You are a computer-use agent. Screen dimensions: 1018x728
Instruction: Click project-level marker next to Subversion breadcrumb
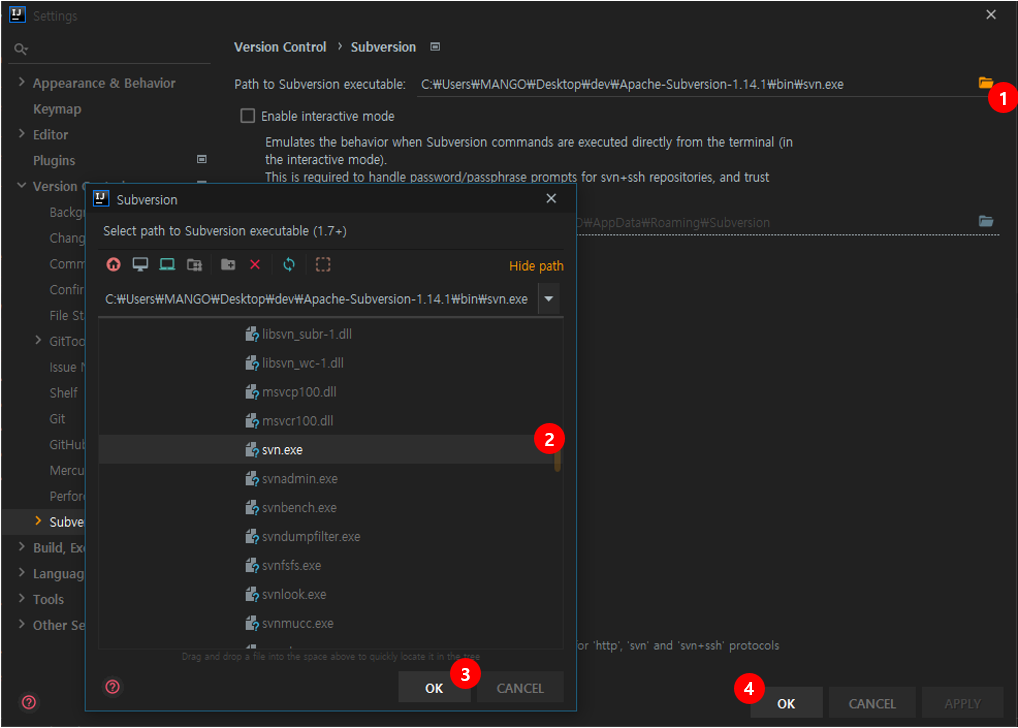[435, 47]
